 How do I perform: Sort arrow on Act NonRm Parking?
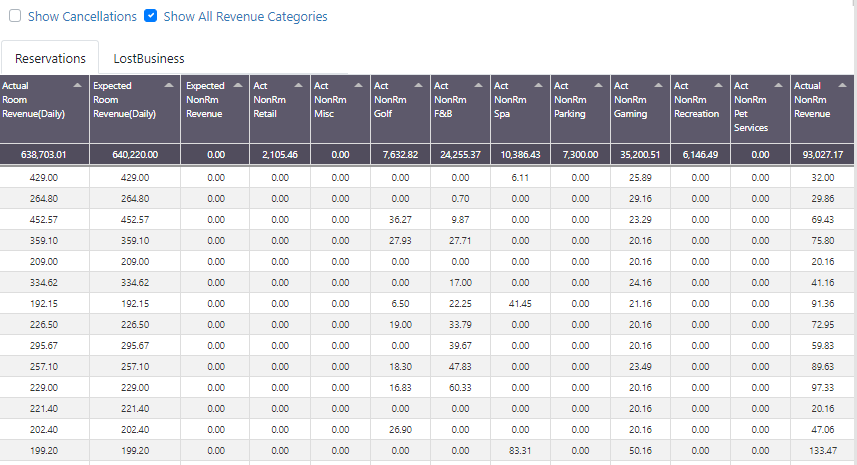coord(598,85)
